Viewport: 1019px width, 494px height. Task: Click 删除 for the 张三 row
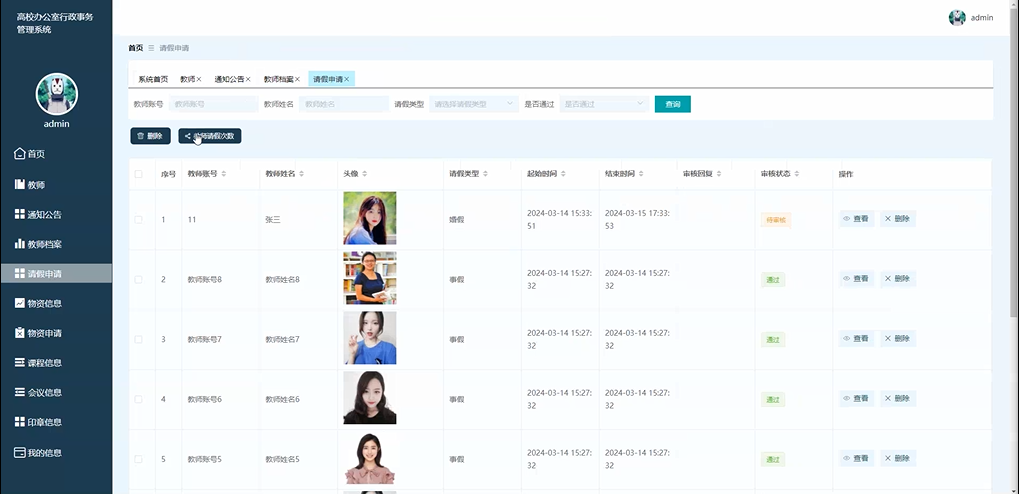[897, 219]
